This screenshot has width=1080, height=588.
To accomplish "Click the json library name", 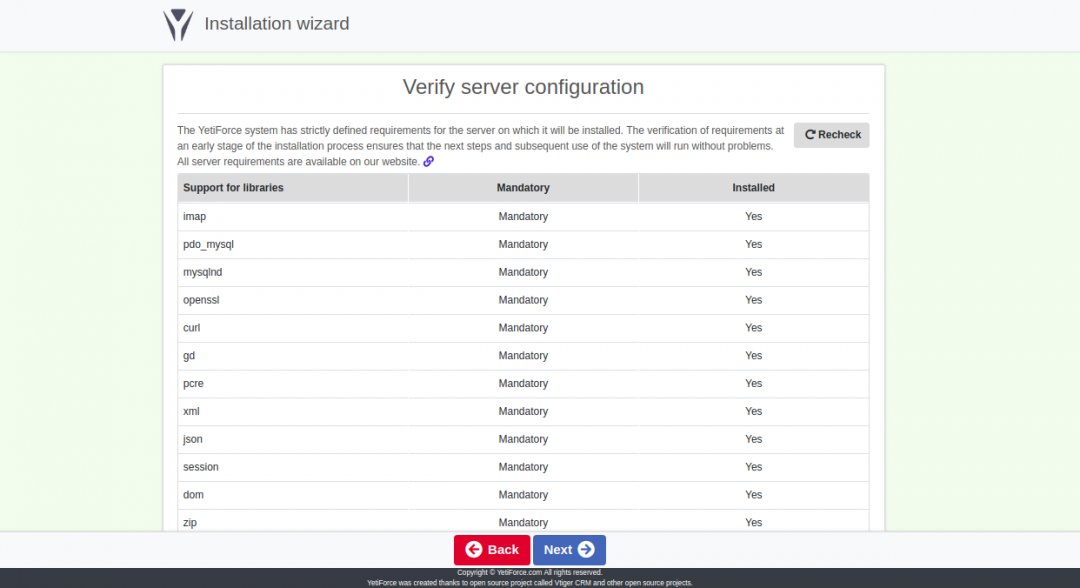I will (193, 440).
